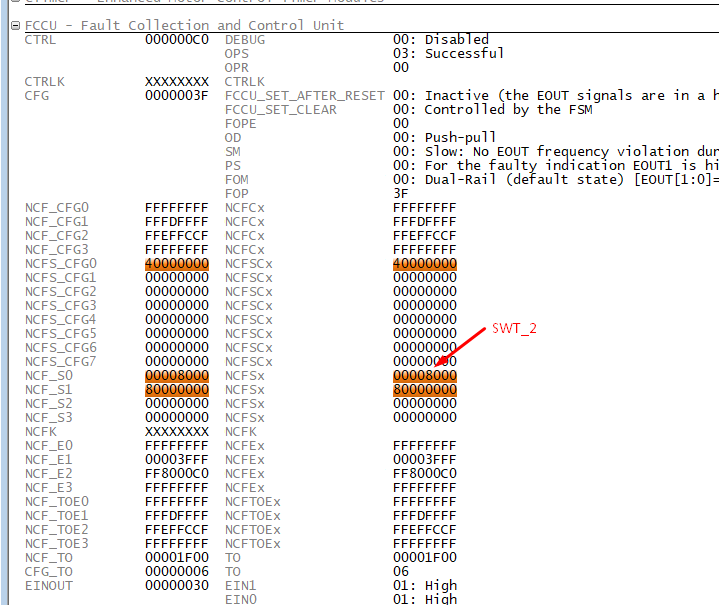
Task: Select the CFG register value 0000003F
Action: coord(177,96)
